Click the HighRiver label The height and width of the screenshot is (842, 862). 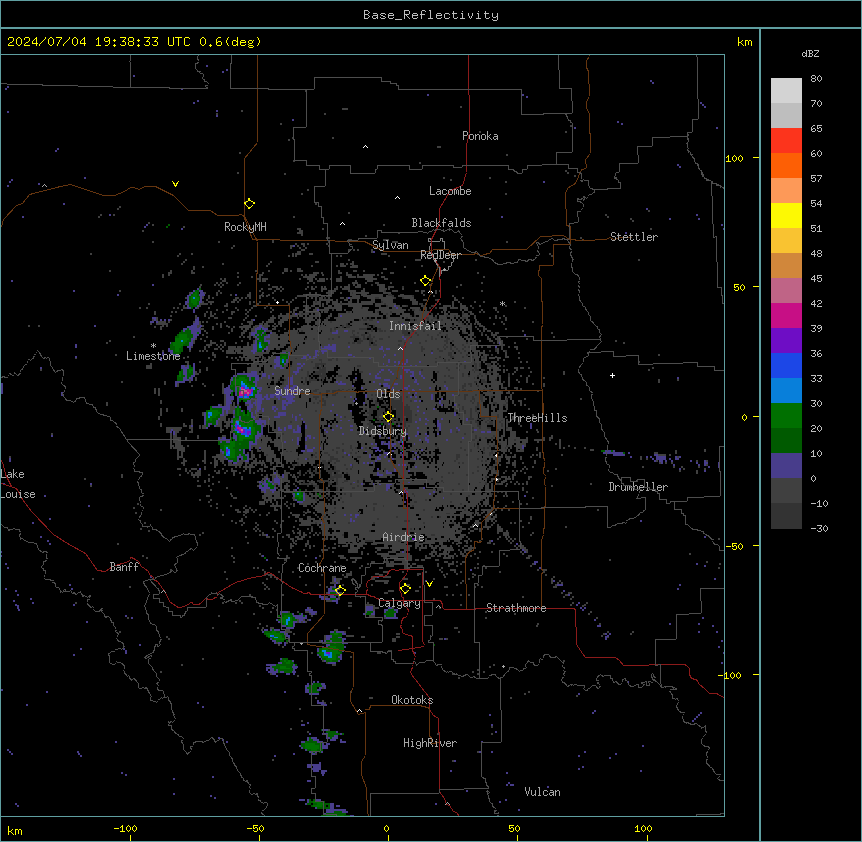[x=429, y=743]
